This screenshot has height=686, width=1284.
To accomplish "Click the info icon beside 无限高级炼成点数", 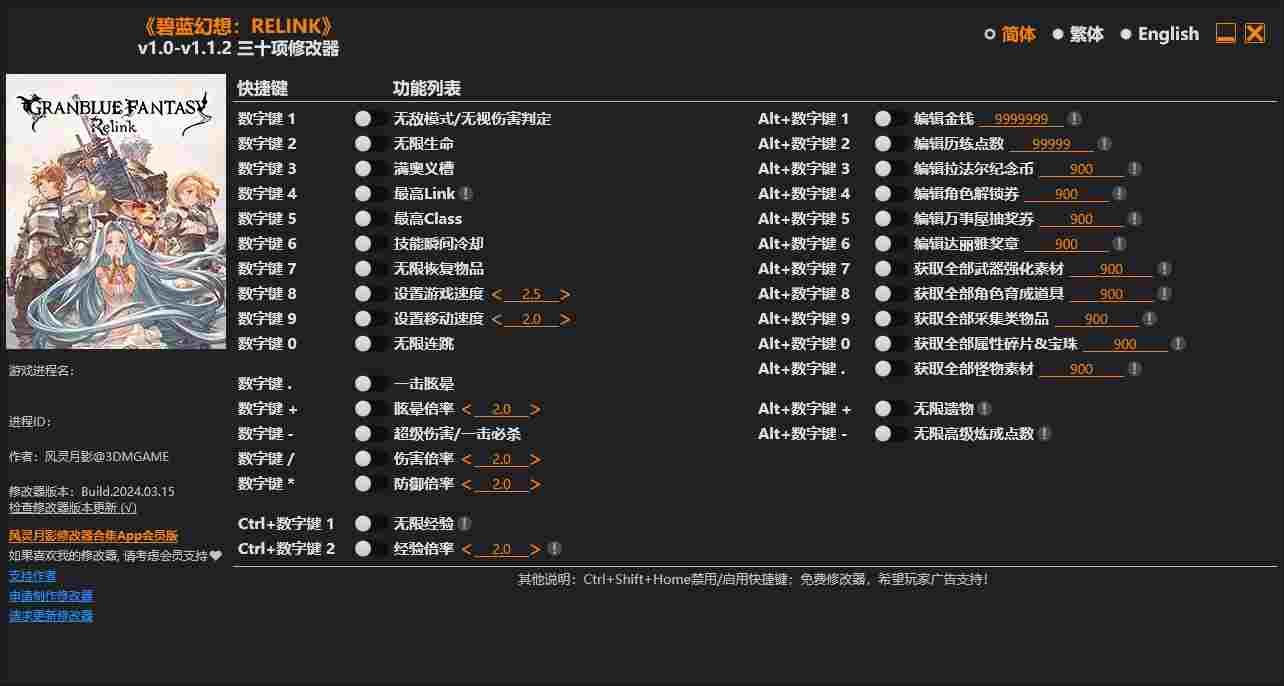I will pos(1044,434).
